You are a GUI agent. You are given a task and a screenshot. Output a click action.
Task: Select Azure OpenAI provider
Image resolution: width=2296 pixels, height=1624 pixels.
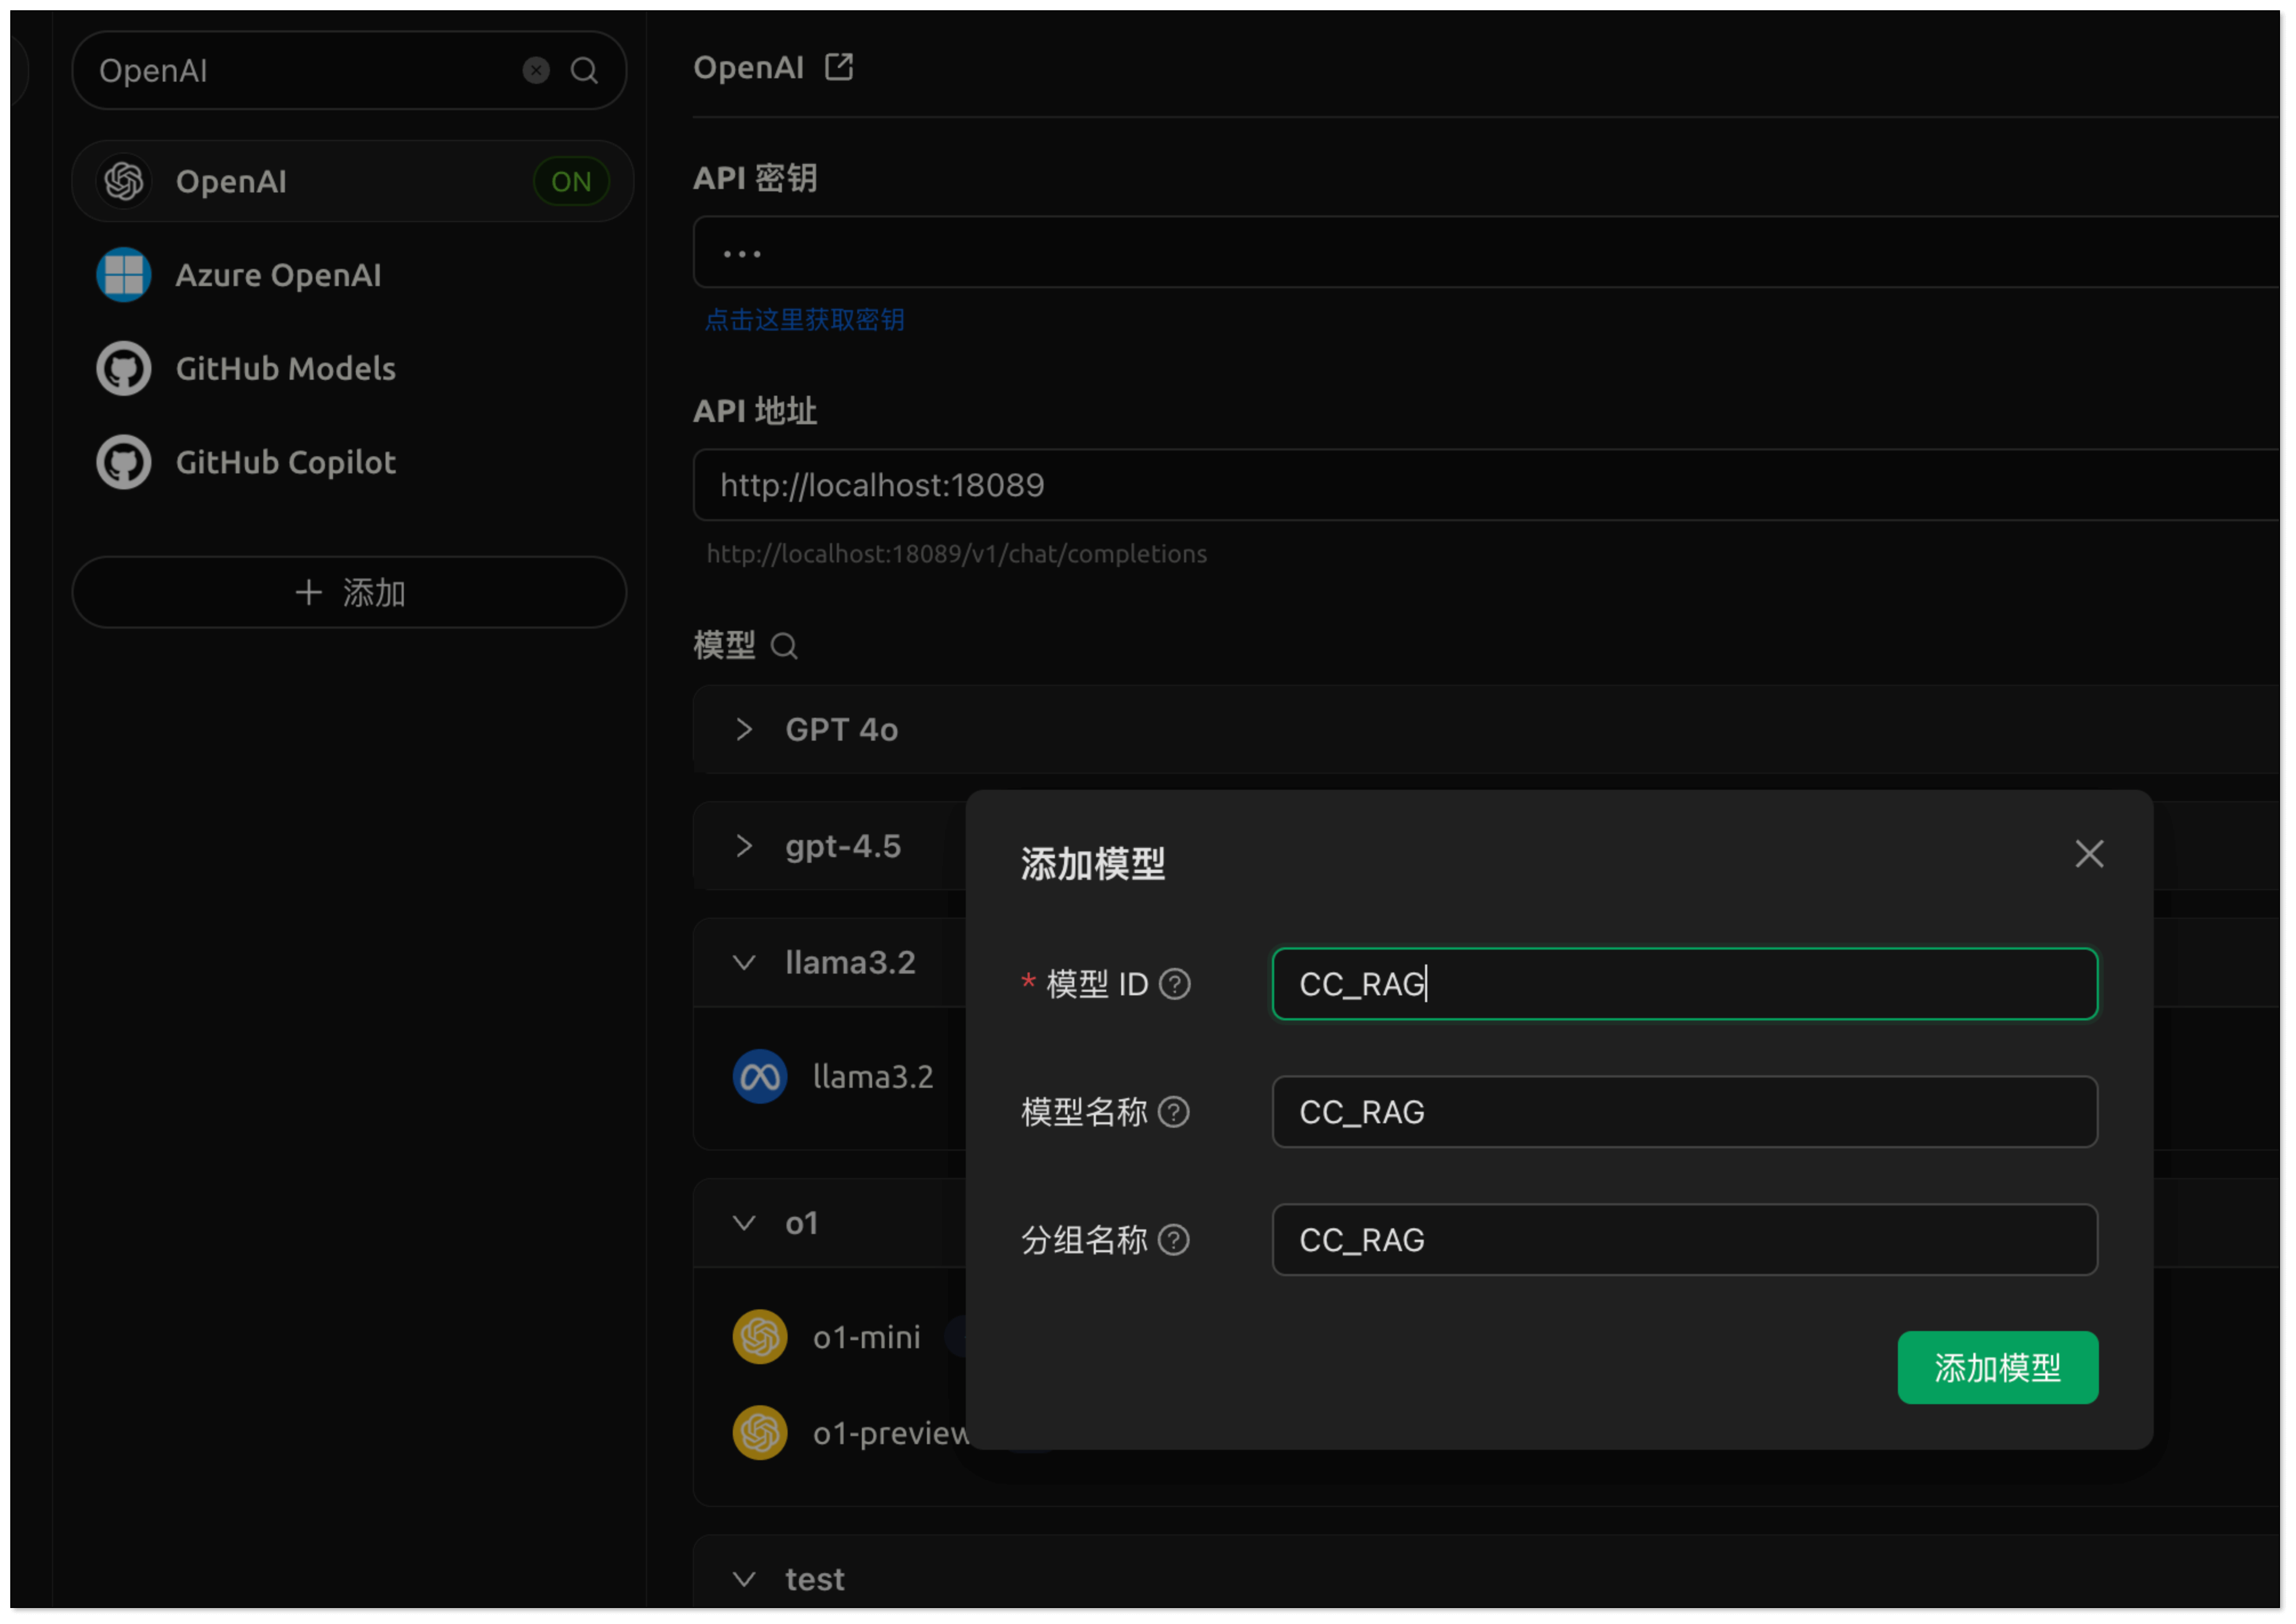(x=278, y=275)
